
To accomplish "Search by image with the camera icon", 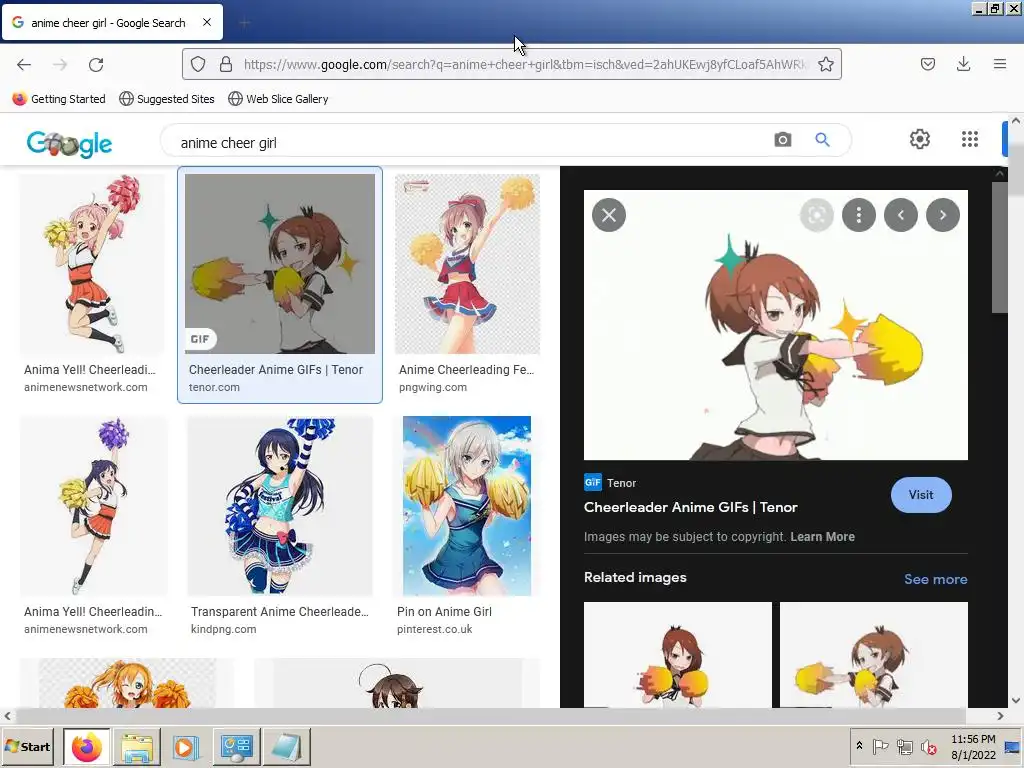I will click(x=782, y=140).
